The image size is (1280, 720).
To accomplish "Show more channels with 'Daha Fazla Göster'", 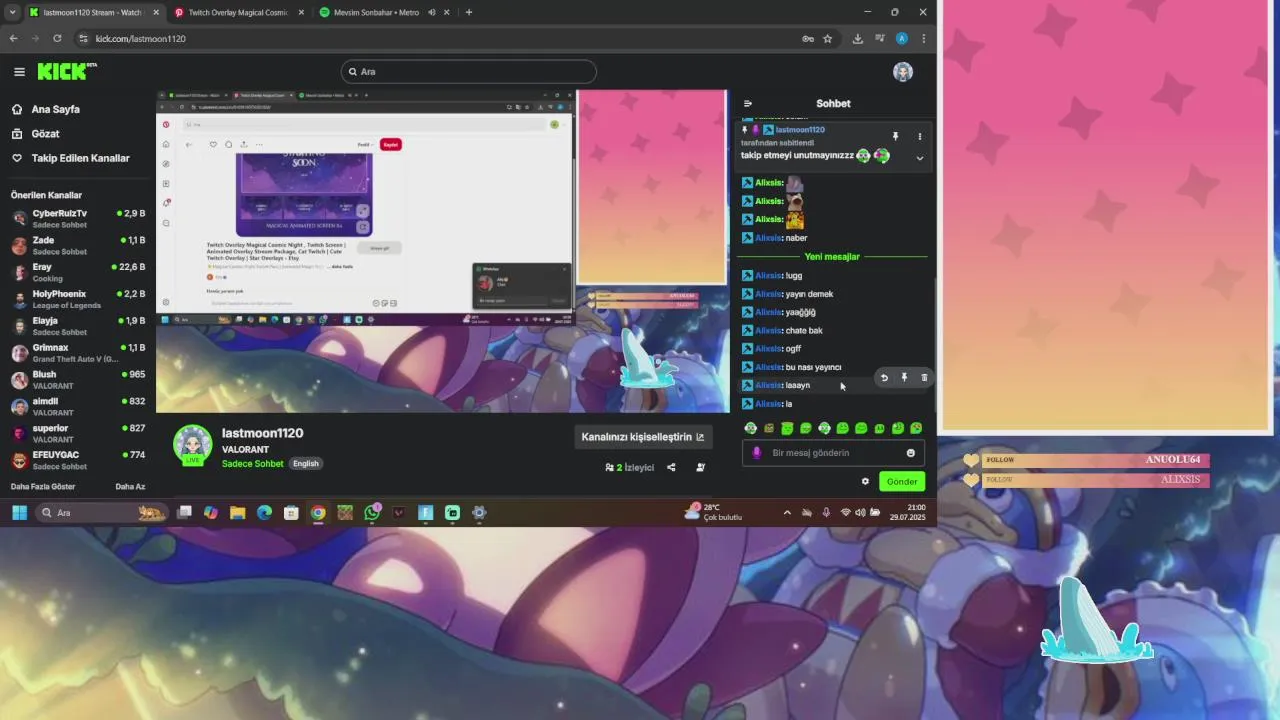I will [43, 487].
